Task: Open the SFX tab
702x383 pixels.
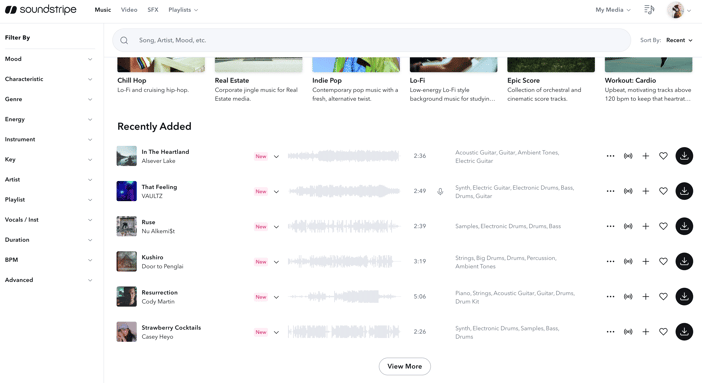Action: click(153, 10)
